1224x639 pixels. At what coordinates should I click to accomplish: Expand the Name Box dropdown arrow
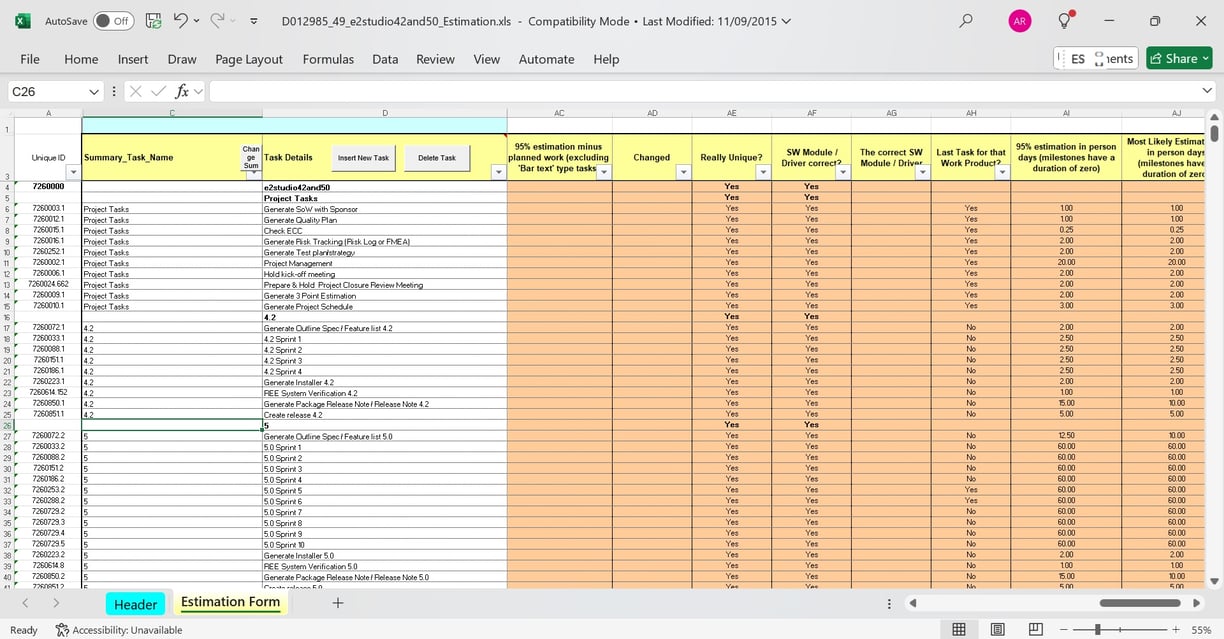tap(94, 91)
